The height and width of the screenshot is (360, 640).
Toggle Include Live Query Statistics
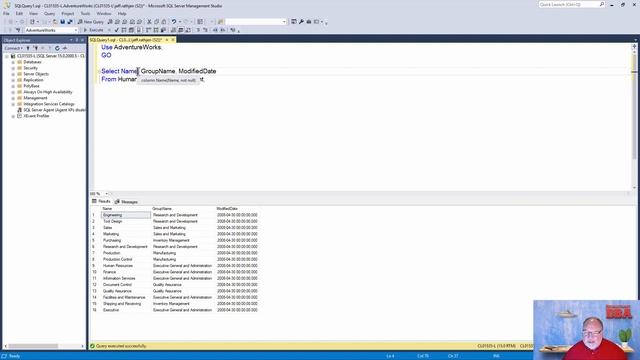click(156, 30)
